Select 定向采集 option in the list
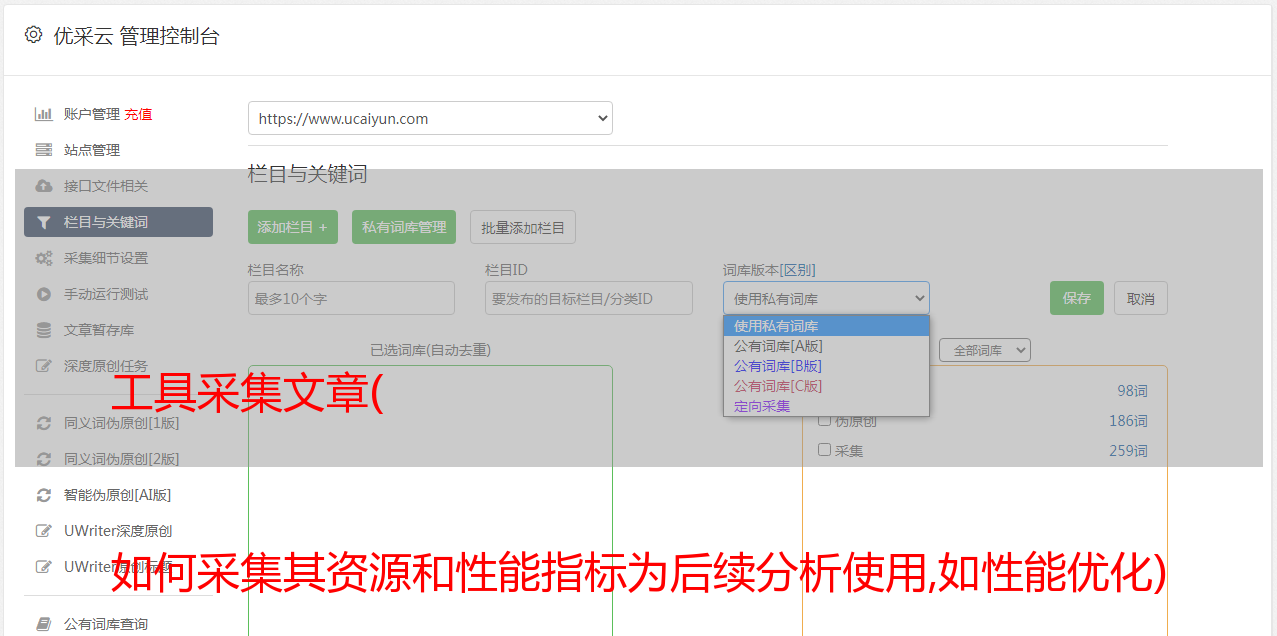Viewport: 1277px width, 636px height. [762, 406]
